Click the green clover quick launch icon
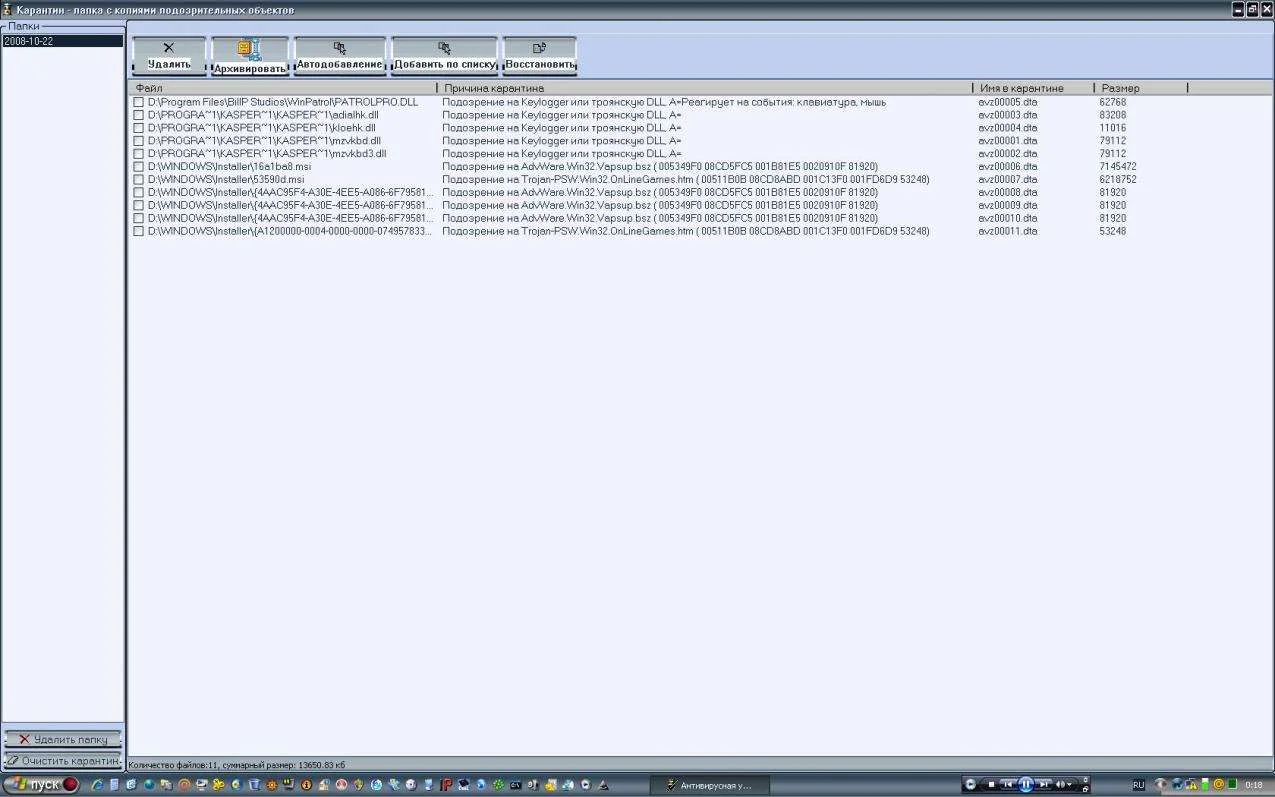 point(497,785)
